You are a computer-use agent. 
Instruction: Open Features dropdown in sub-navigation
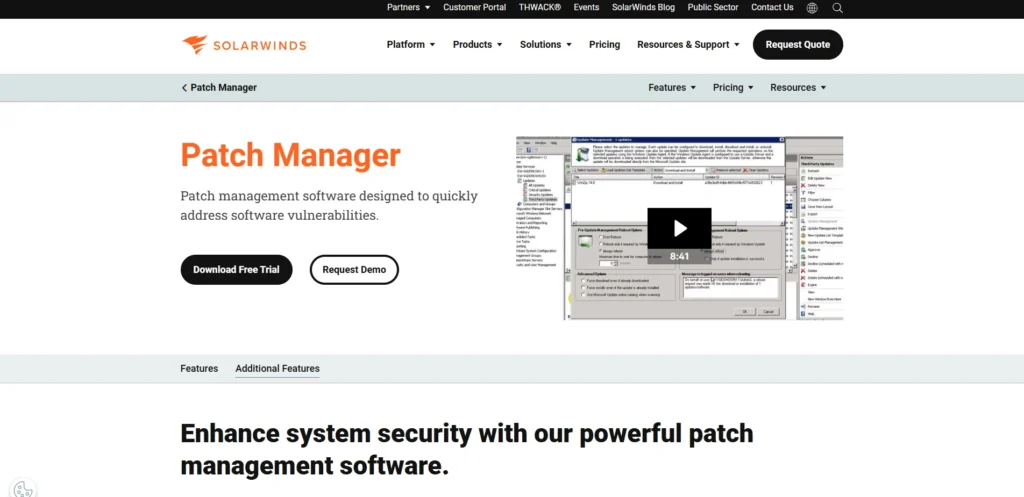pos(672,88)
